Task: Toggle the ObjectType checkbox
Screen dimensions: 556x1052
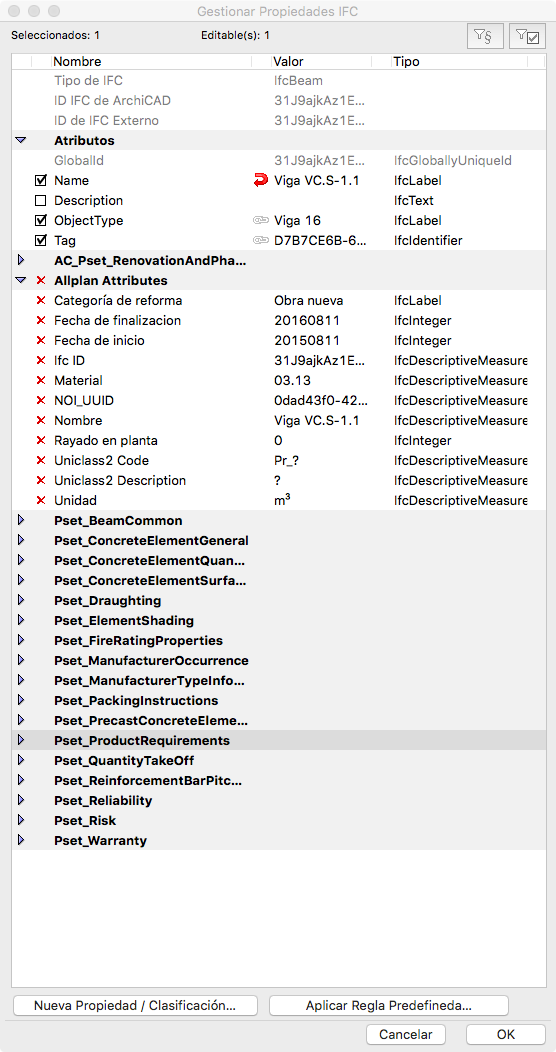Action: (x=41, y=220)
